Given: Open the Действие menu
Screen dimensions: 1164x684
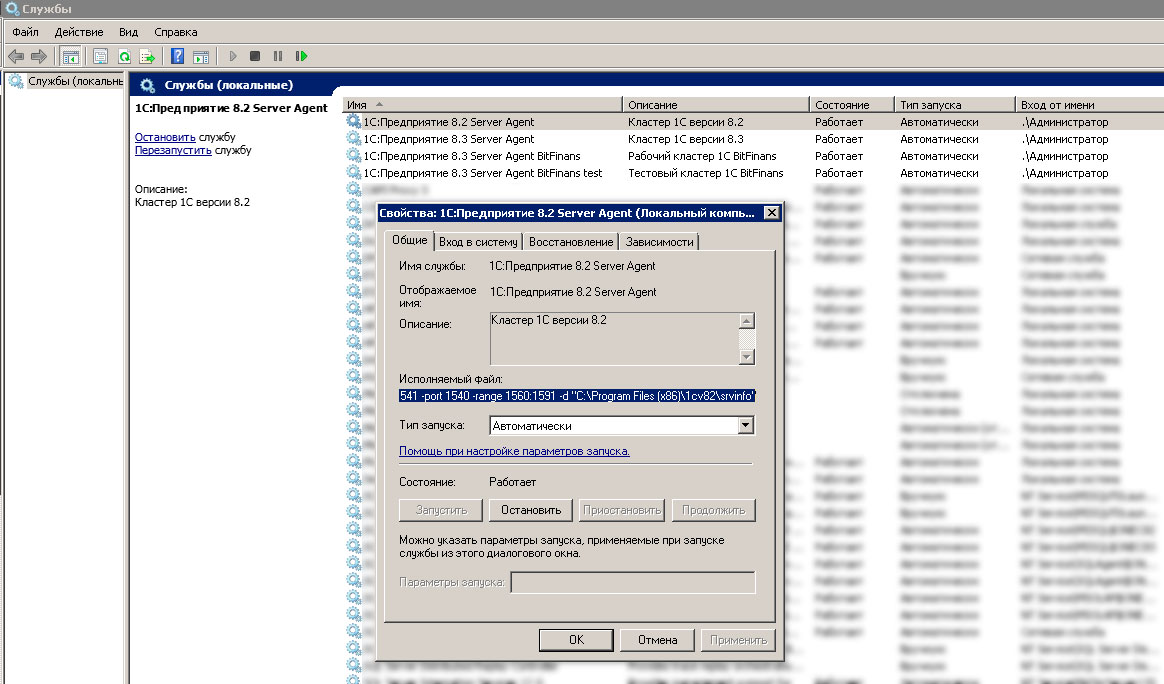Looking at the screenshot, I should pos(79,32).
